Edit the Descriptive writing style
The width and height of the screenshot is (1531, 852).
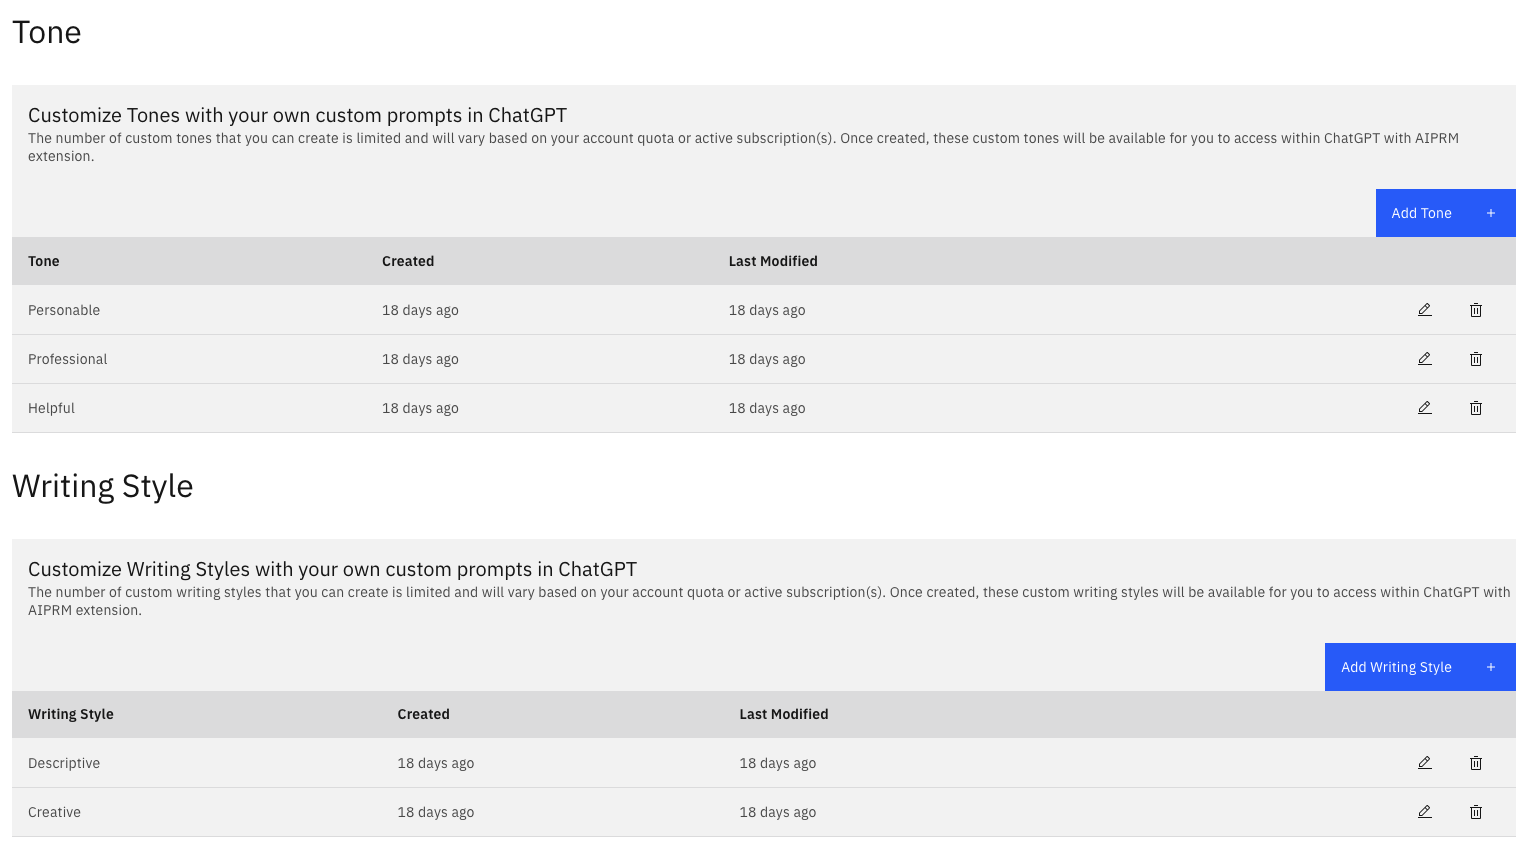click(1424, 762)
